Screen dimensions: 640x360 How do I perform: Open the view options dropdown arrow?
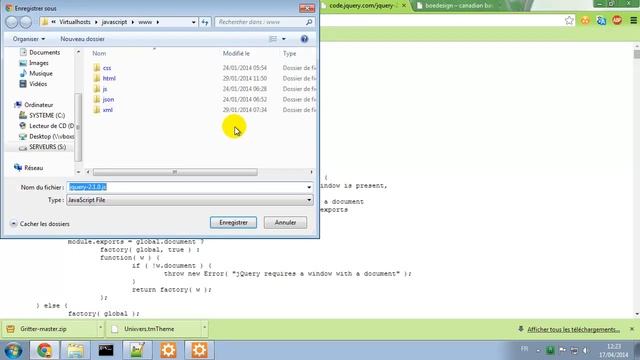[x=284, y=39]
